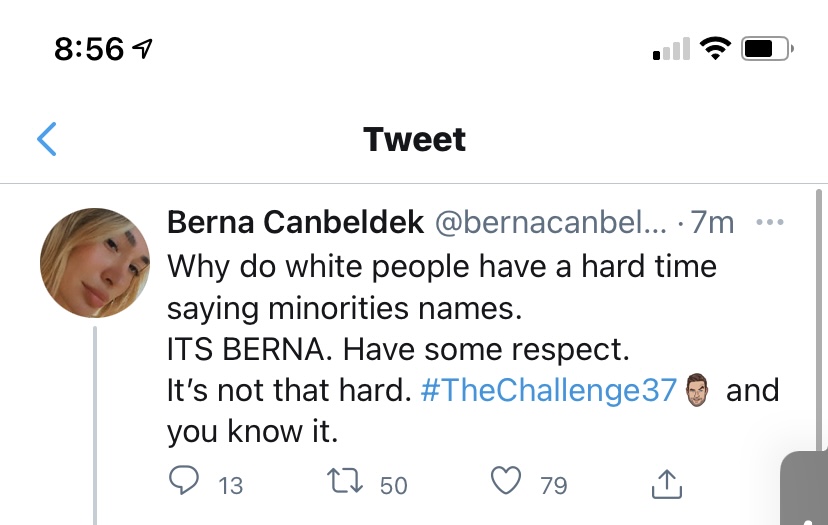The height and width of the screenshot is (525, 828).
Task: Tap the retweet arrows icon
Action: coord(345,481)
